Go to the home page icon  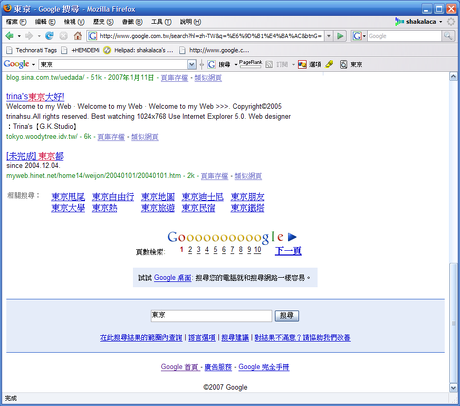(78, 36)
